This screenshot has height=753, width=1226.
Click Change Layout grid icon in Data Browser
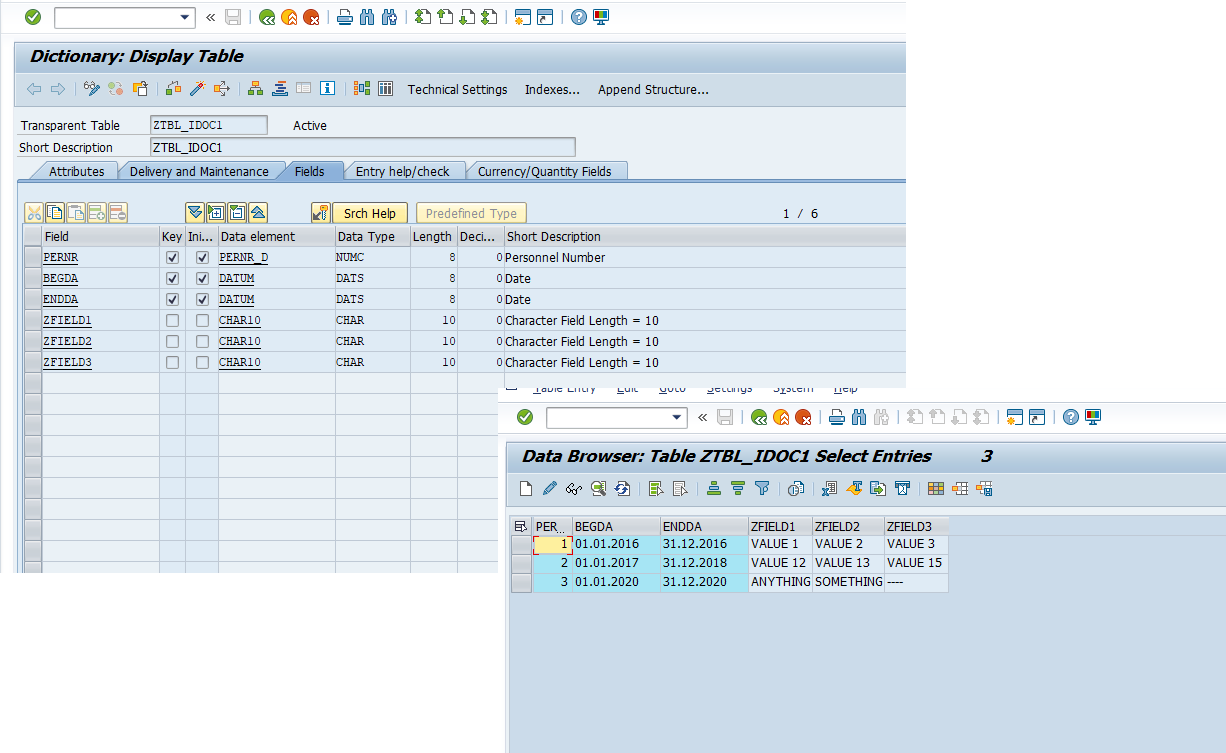(x=936, y=489)
